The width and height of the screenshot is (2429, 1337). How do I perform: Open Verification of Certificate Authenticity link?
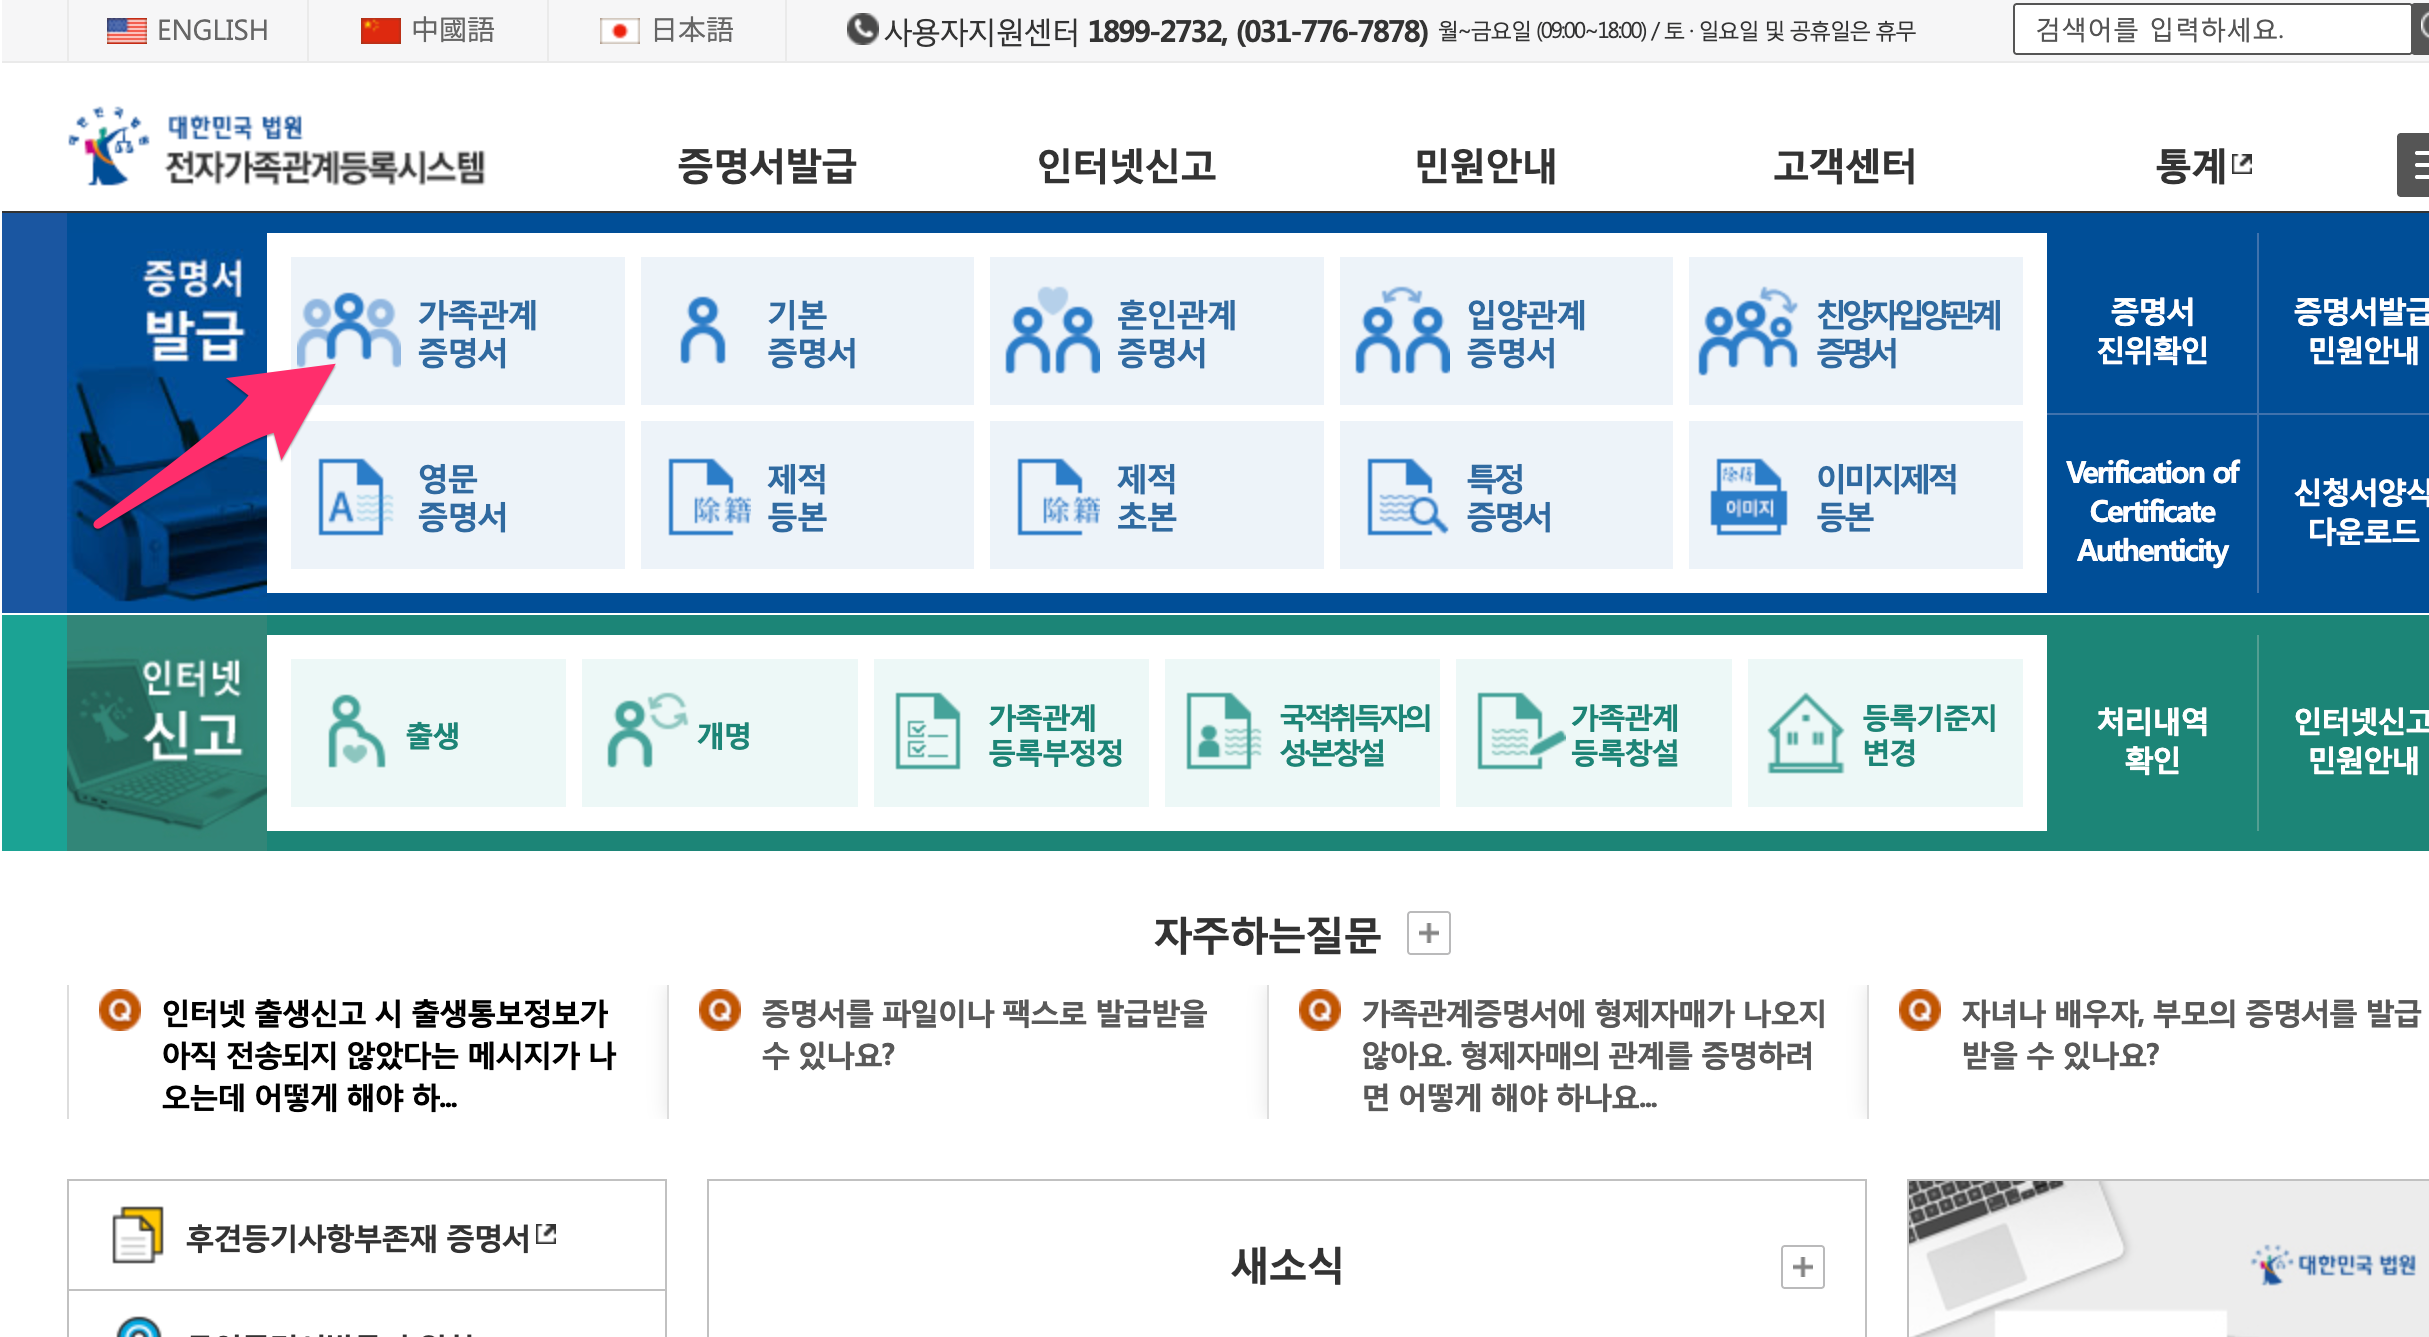[2152, 511]
